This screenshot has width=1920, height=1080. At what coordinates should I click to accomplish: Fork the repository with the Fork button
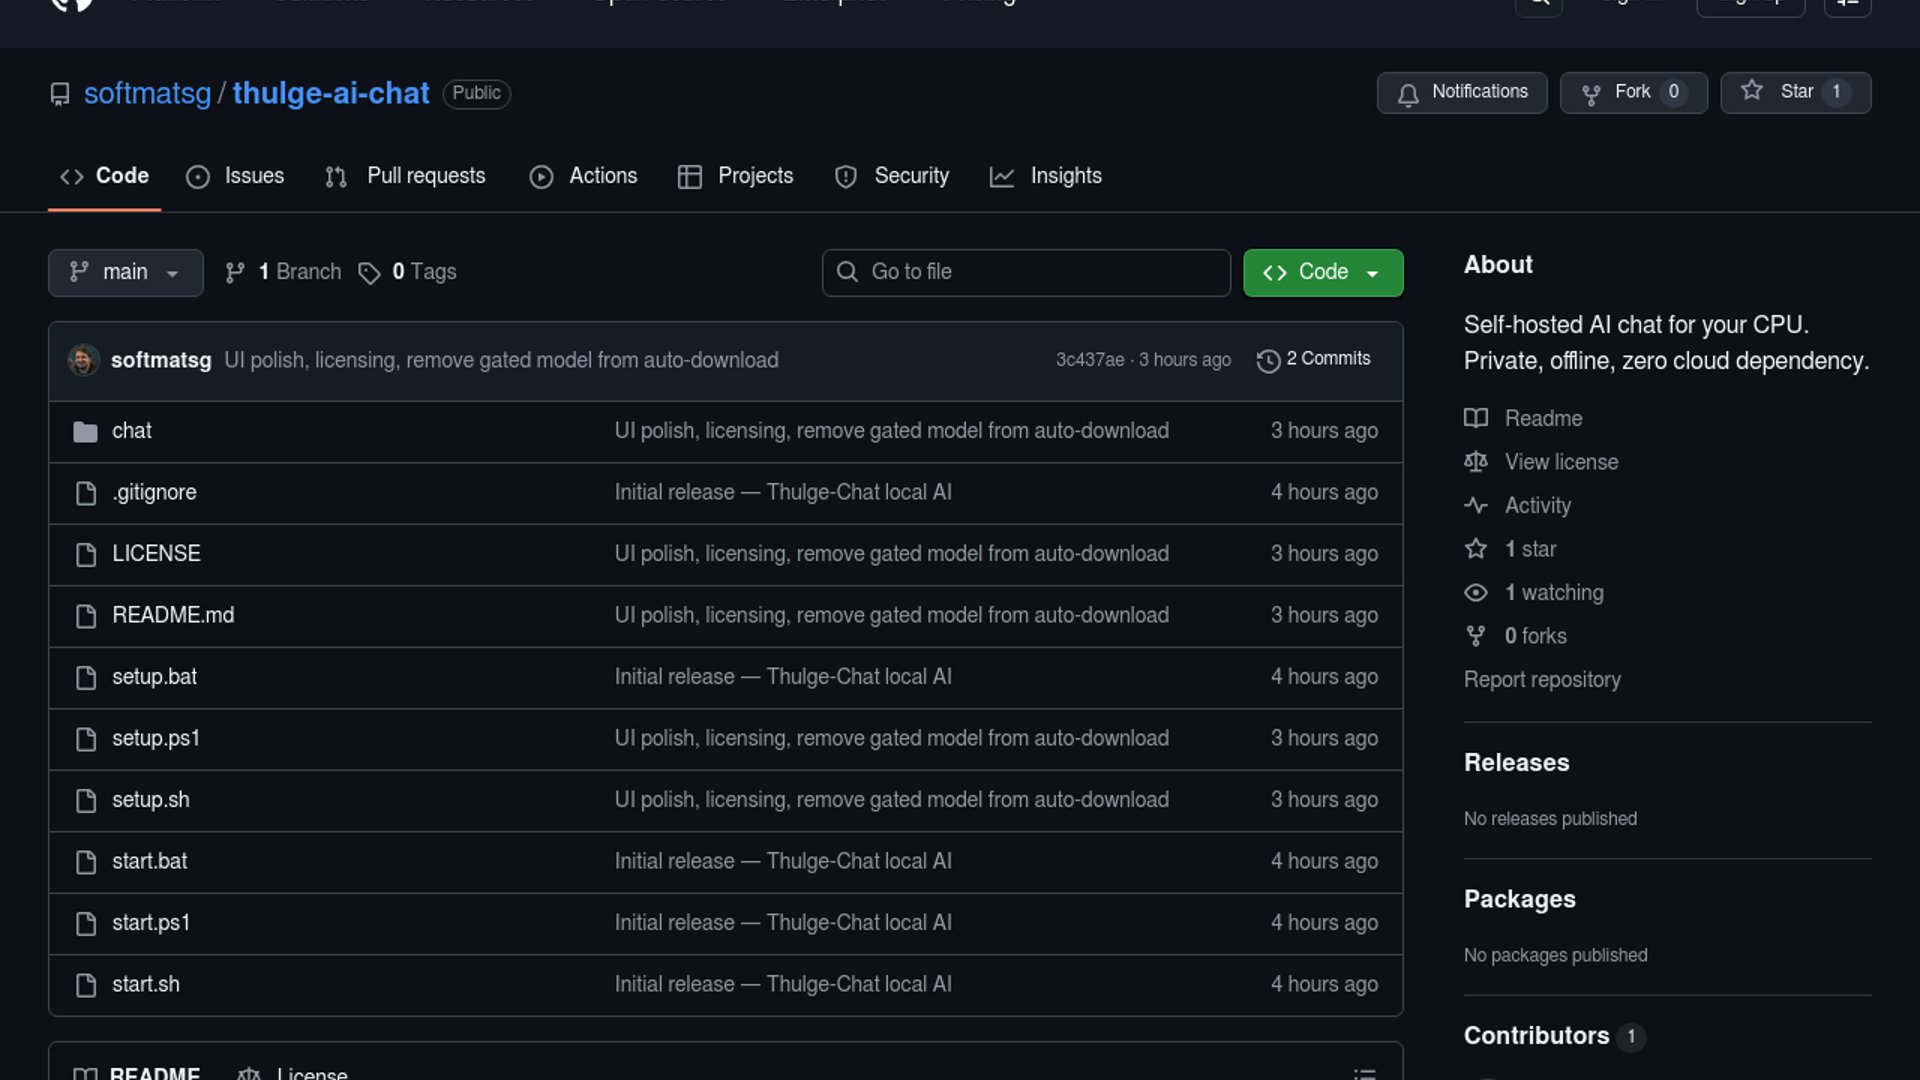pyautogui.click(x=1633, y=92)
